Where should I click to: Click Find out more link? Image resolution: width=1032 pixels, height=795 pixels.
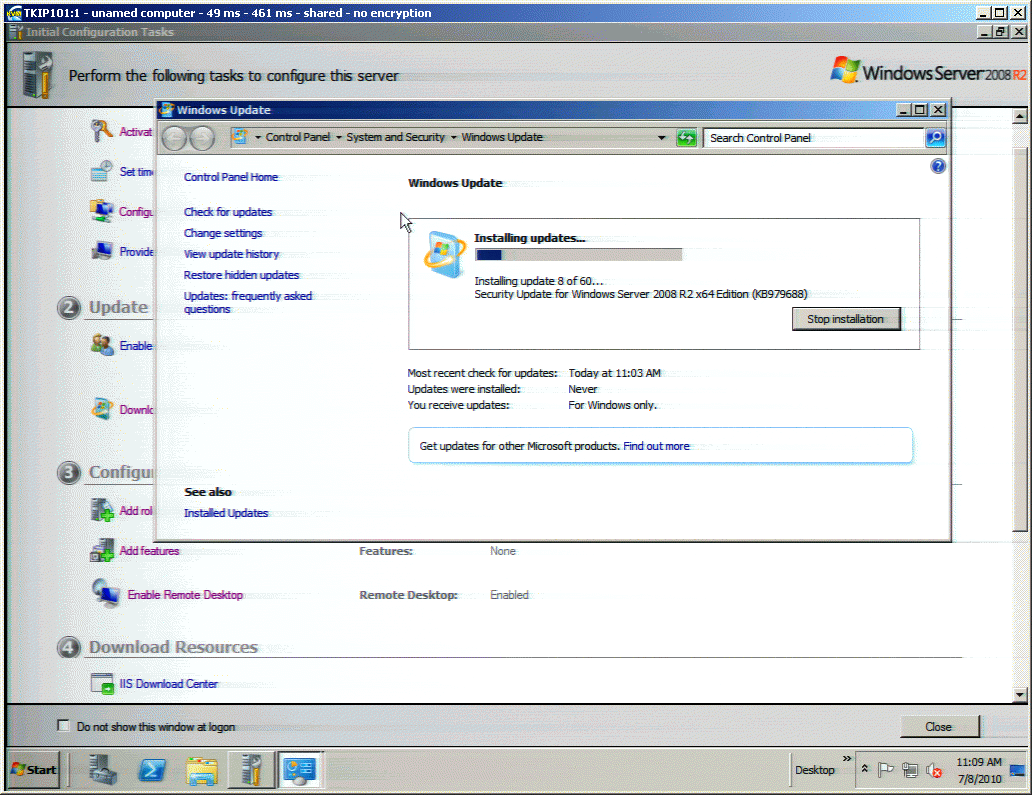click(x=656, y=446)
